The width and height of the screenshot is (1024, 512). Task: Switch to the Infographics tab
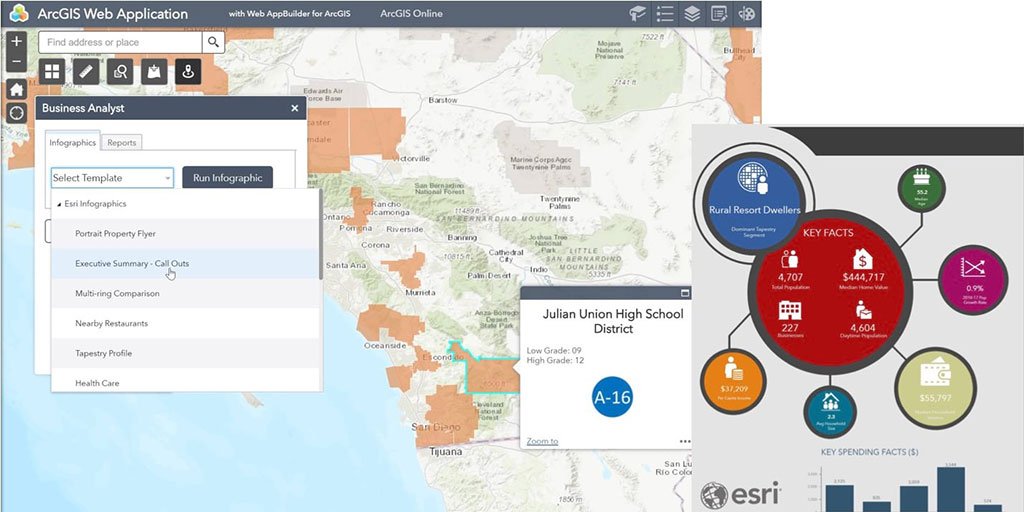tap(72, 142)
